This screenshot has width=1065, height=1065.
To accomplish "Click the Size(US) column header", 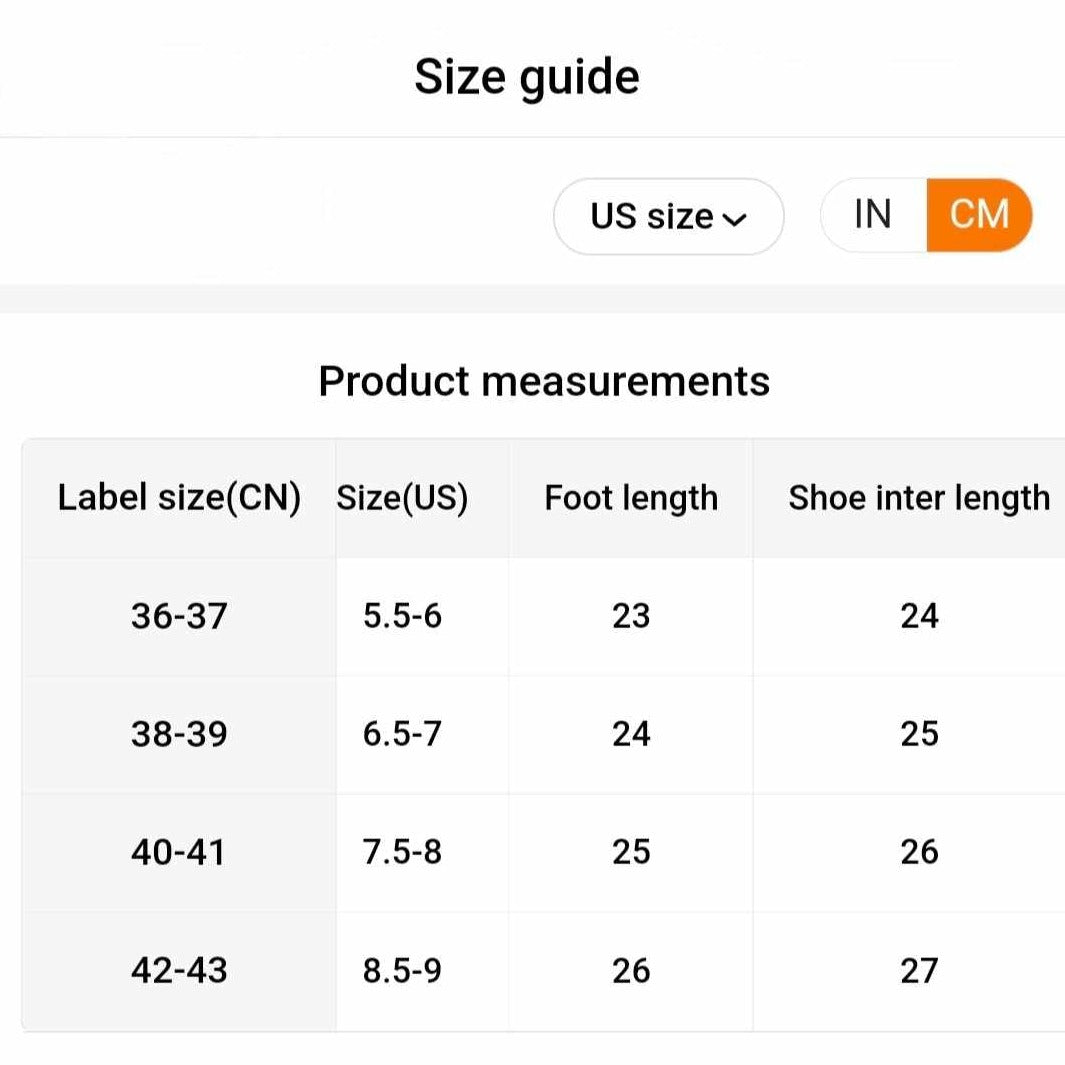I will point(402,497).
